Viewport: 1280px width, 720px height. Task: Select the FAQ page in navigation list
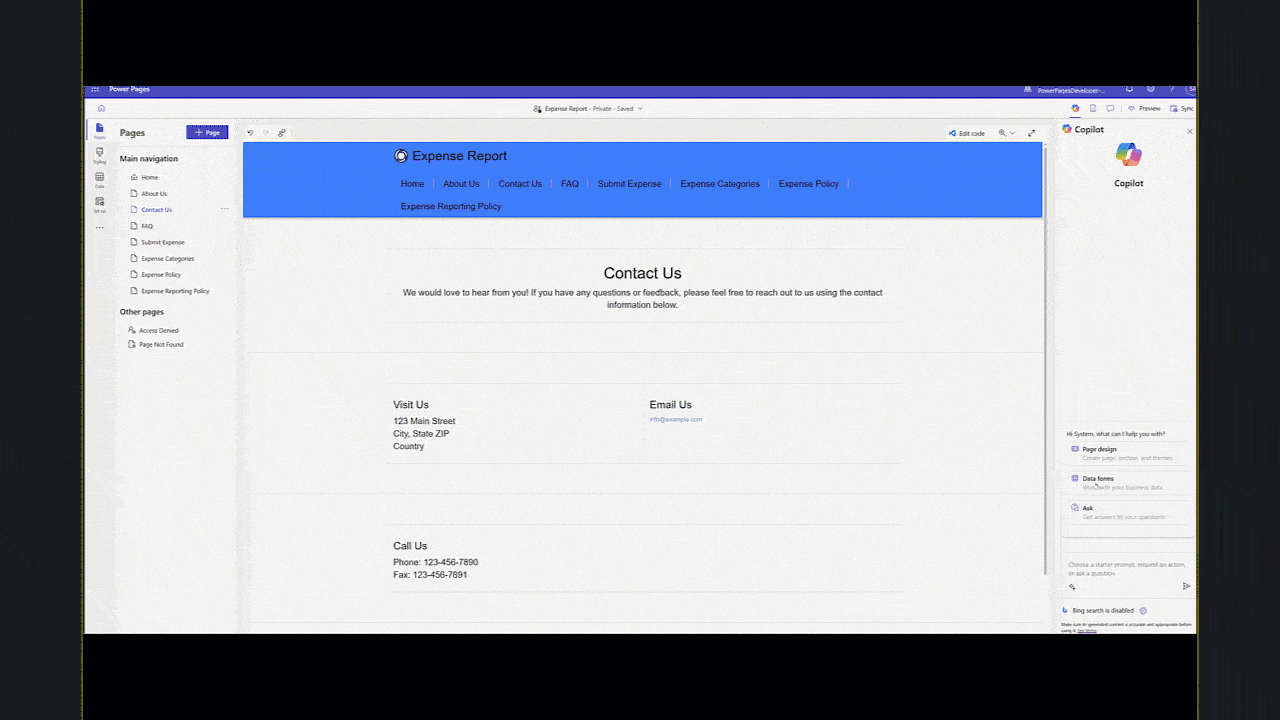147,226
